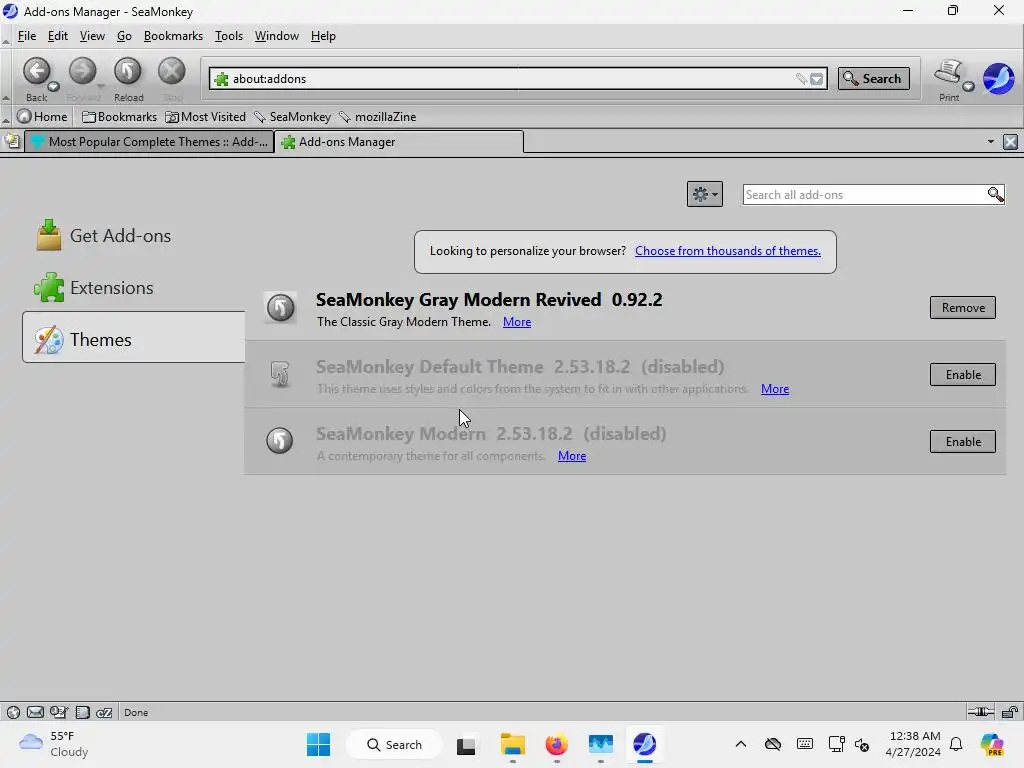This screenshot has height=768, width=1024.
Task: Click Choose from thousands of themes link
Action: point(728,251)
